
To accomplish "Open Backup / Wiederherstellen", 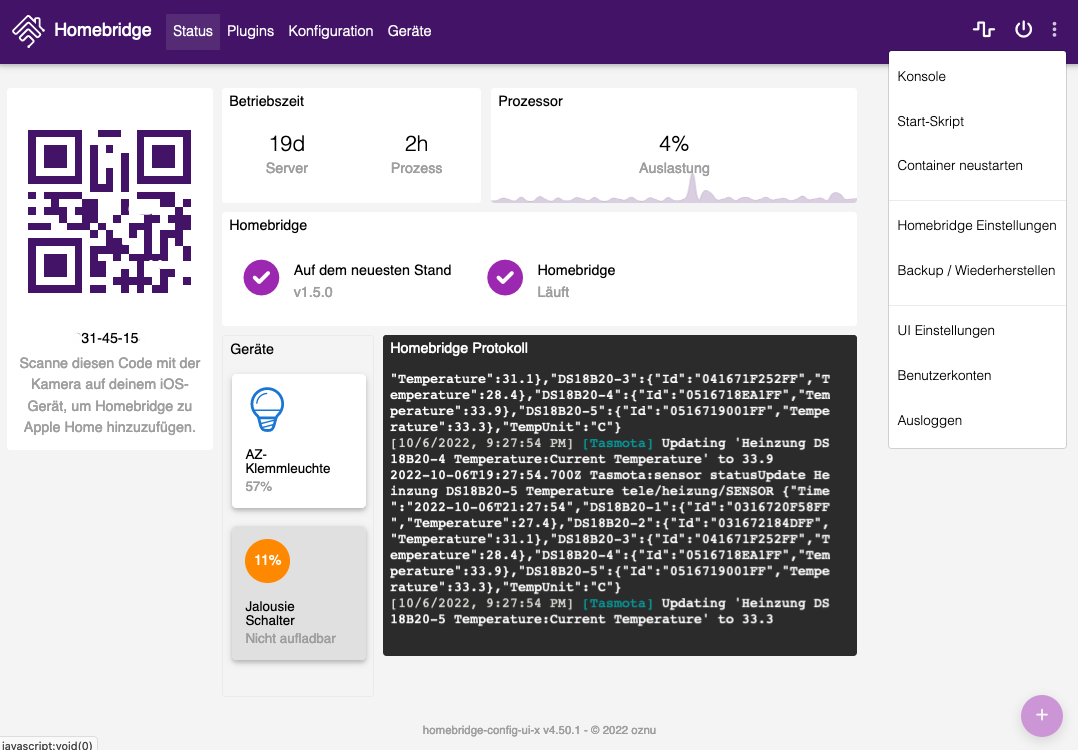I will coord(977,270).
